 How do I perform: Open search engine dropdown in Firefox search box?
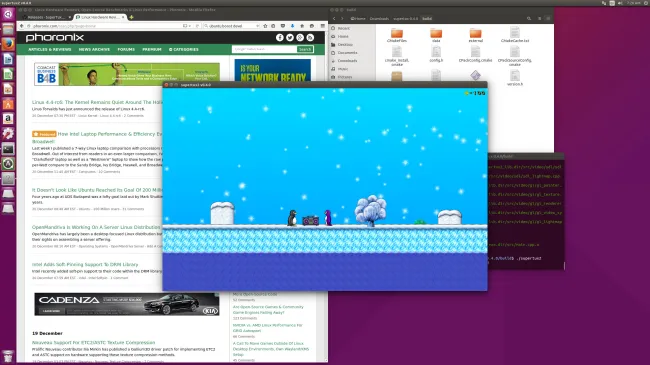tap(206, 26)
